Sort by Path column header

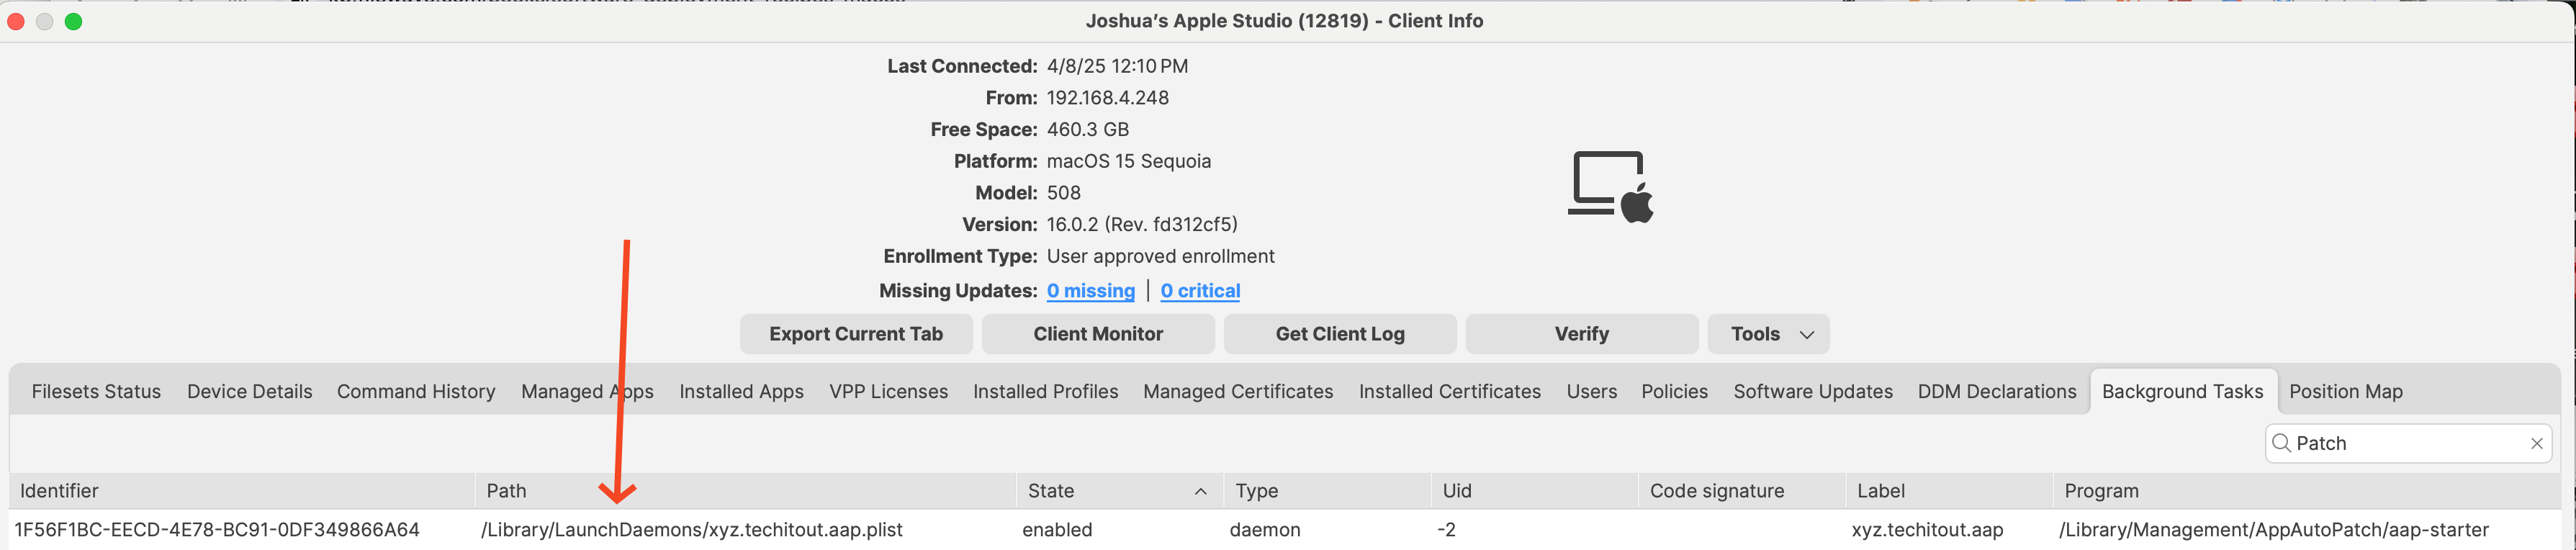coord(746,491)
